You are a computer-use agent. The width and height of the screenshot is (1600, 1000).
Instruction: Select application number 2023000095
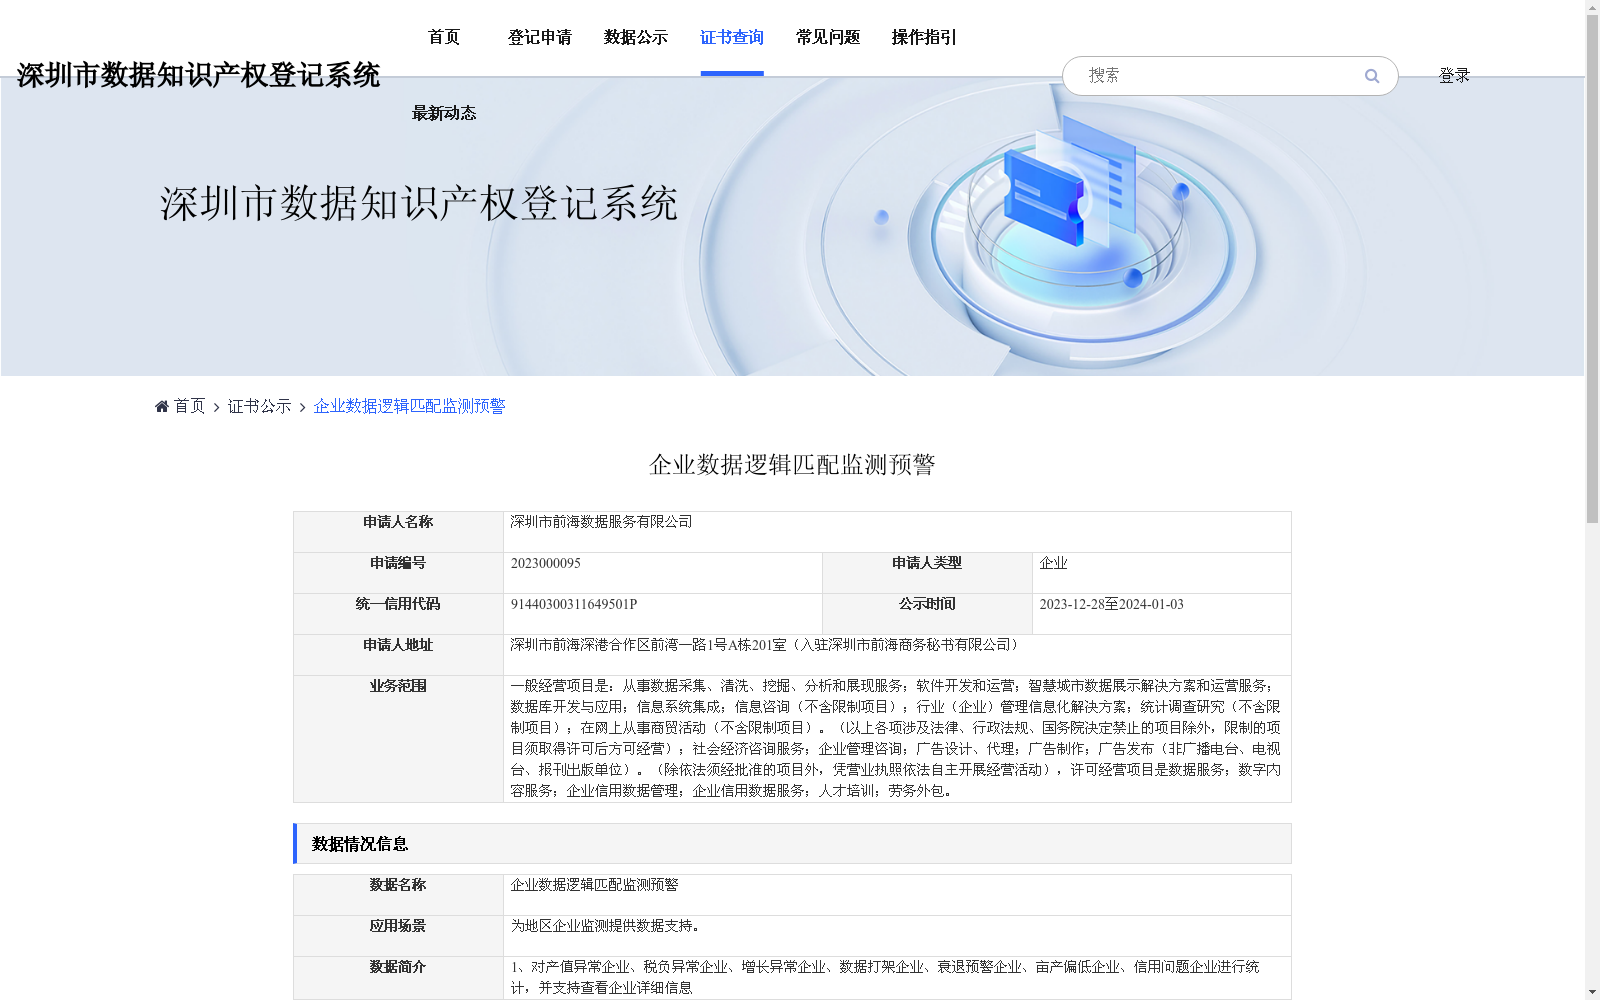[x=546, y=563]
